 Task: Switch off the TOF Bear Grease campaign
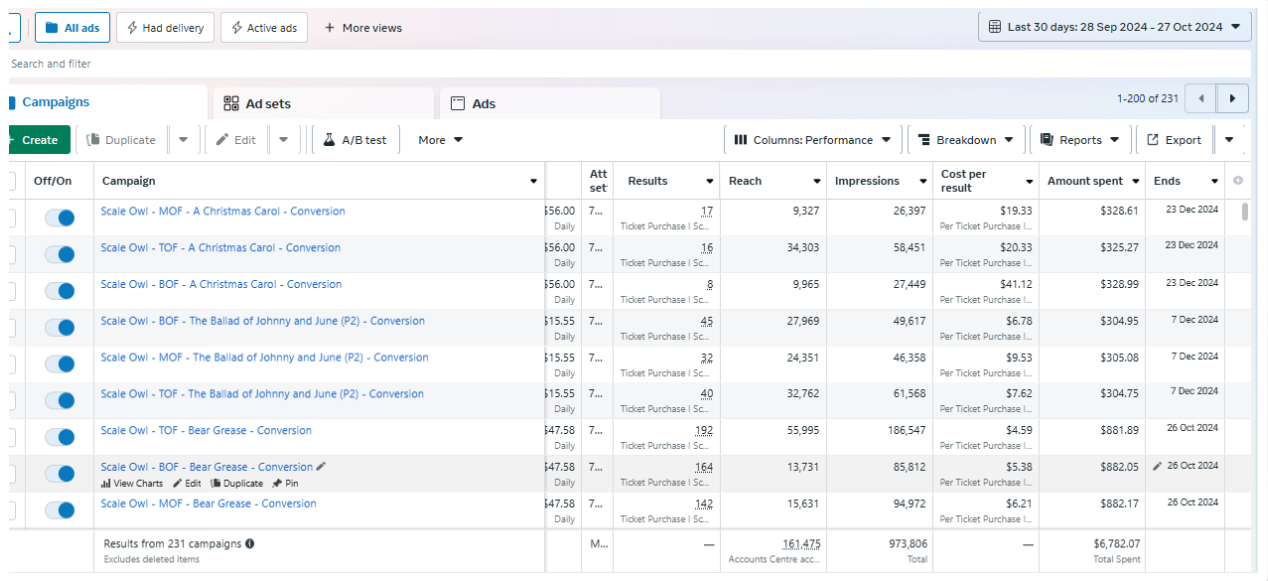point(60,437)
